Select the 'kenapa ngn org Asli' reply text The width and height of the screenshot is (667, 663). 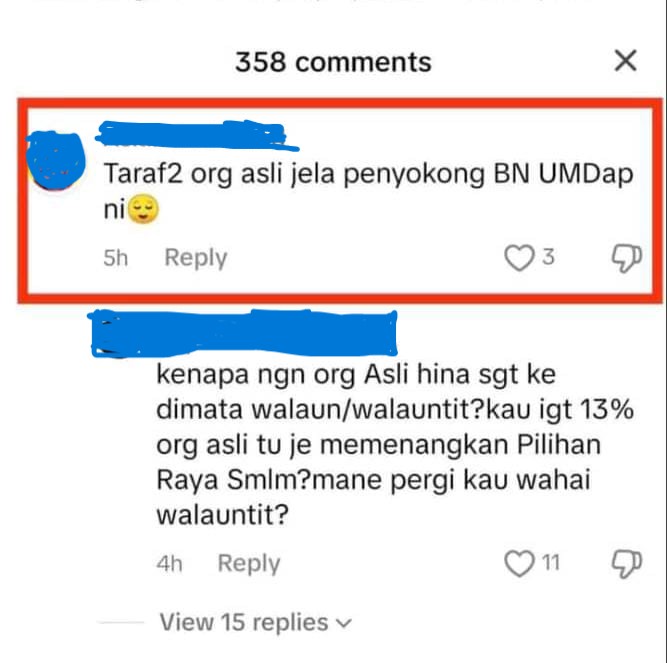[395, 445]
